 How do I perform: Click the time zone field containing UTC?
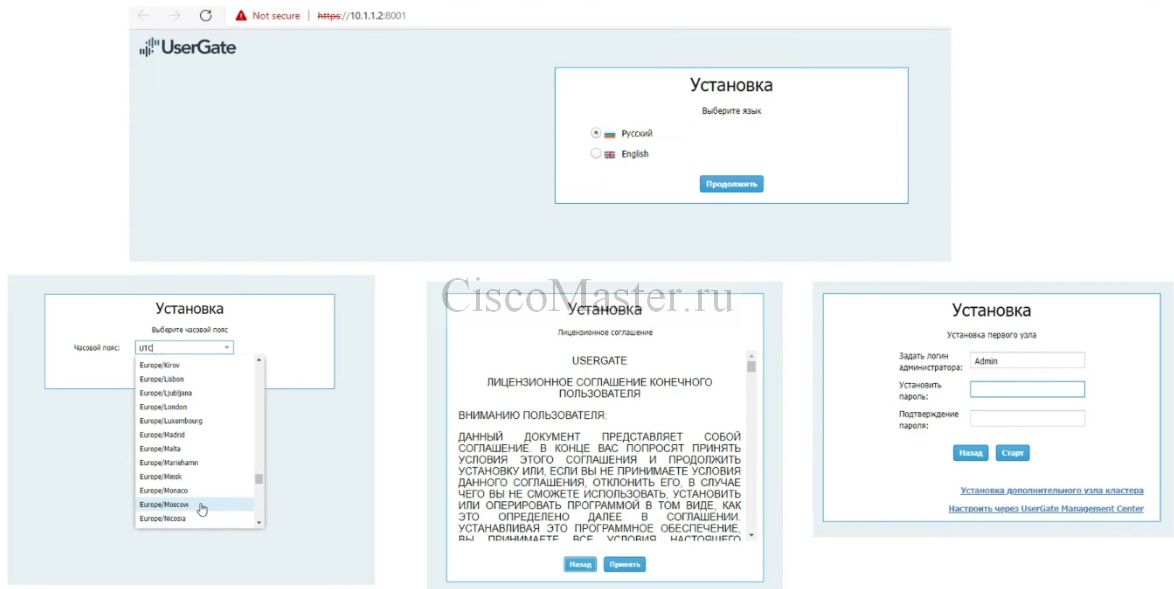coord(184,348)
